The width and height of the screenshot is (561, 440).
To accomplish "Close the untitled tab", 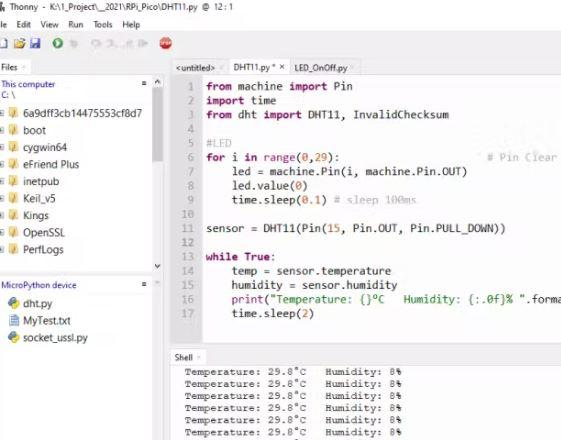I will point(221,67).
